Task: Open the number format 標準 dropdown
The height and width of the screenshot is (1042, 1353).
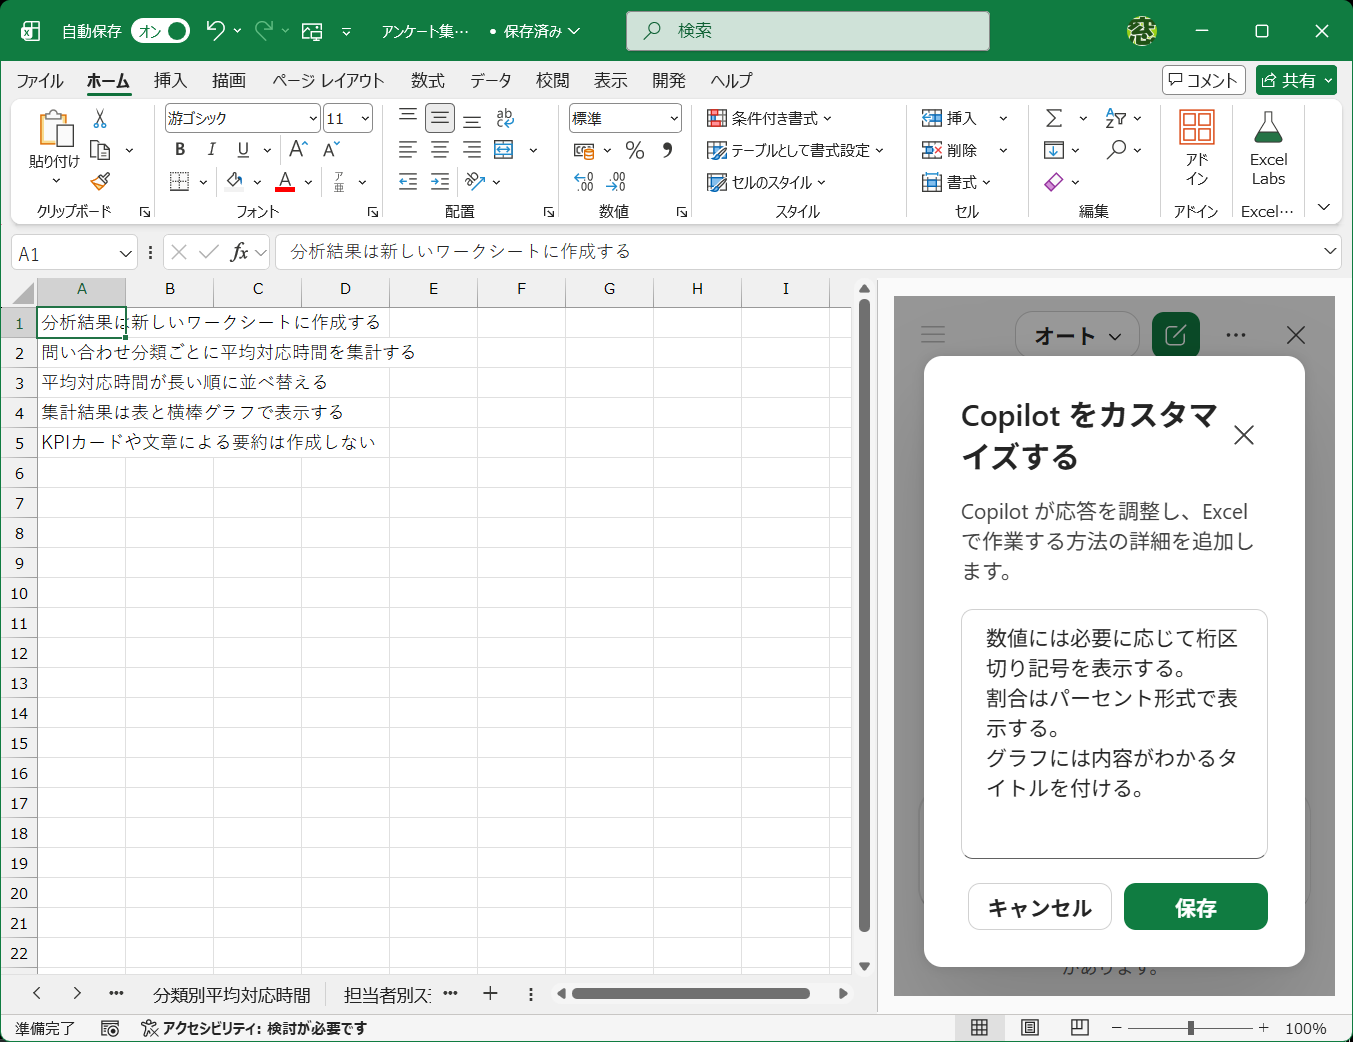Action: point(674,119)
